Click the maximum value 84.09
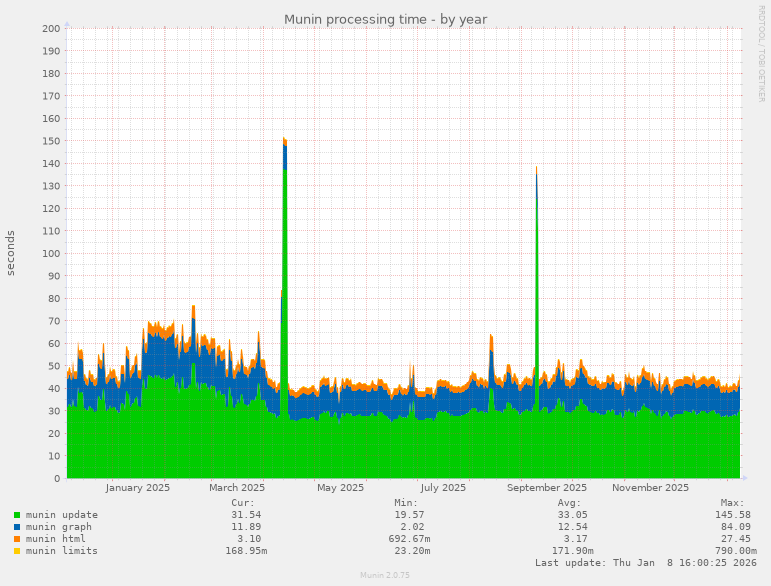The image size is (771, 586). click(736, 527)
